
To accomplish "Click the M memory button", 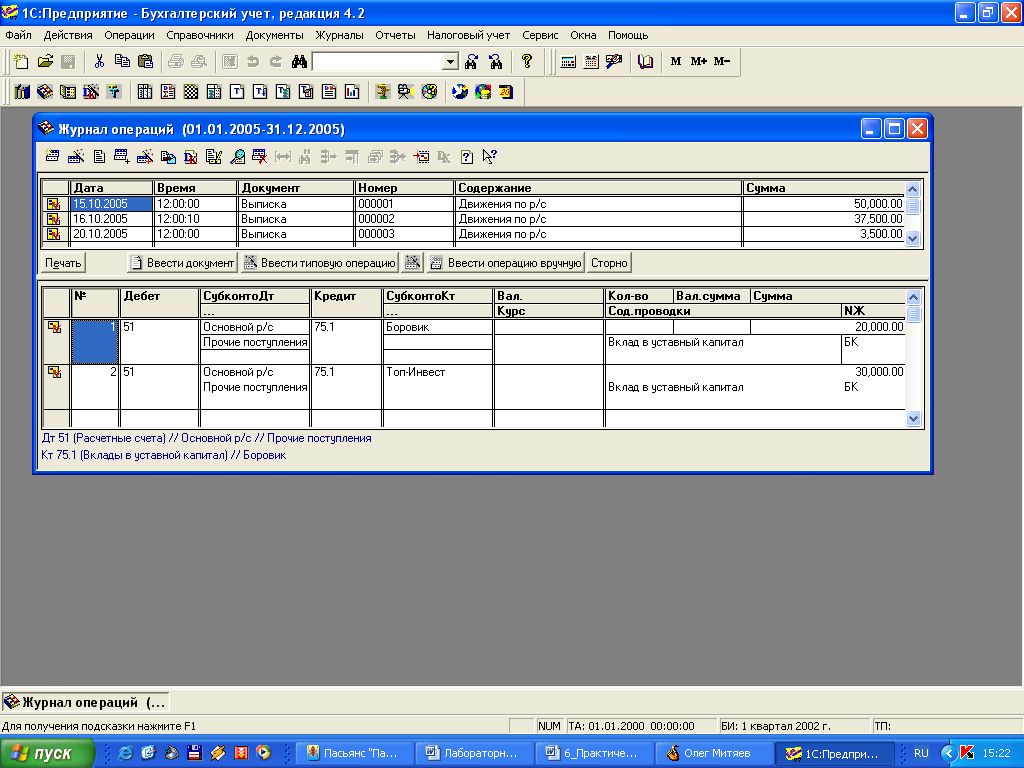I will [676, 61].
